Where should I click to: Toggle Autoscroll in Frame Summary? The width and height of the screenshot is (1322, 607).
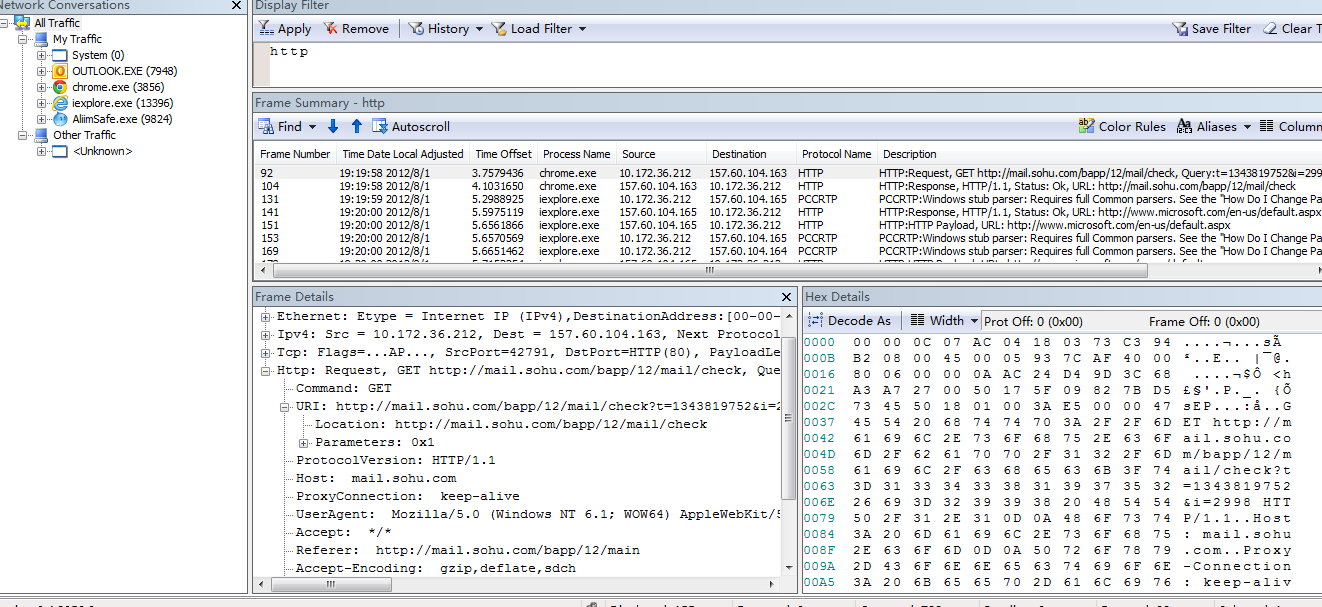pos(411,127)
